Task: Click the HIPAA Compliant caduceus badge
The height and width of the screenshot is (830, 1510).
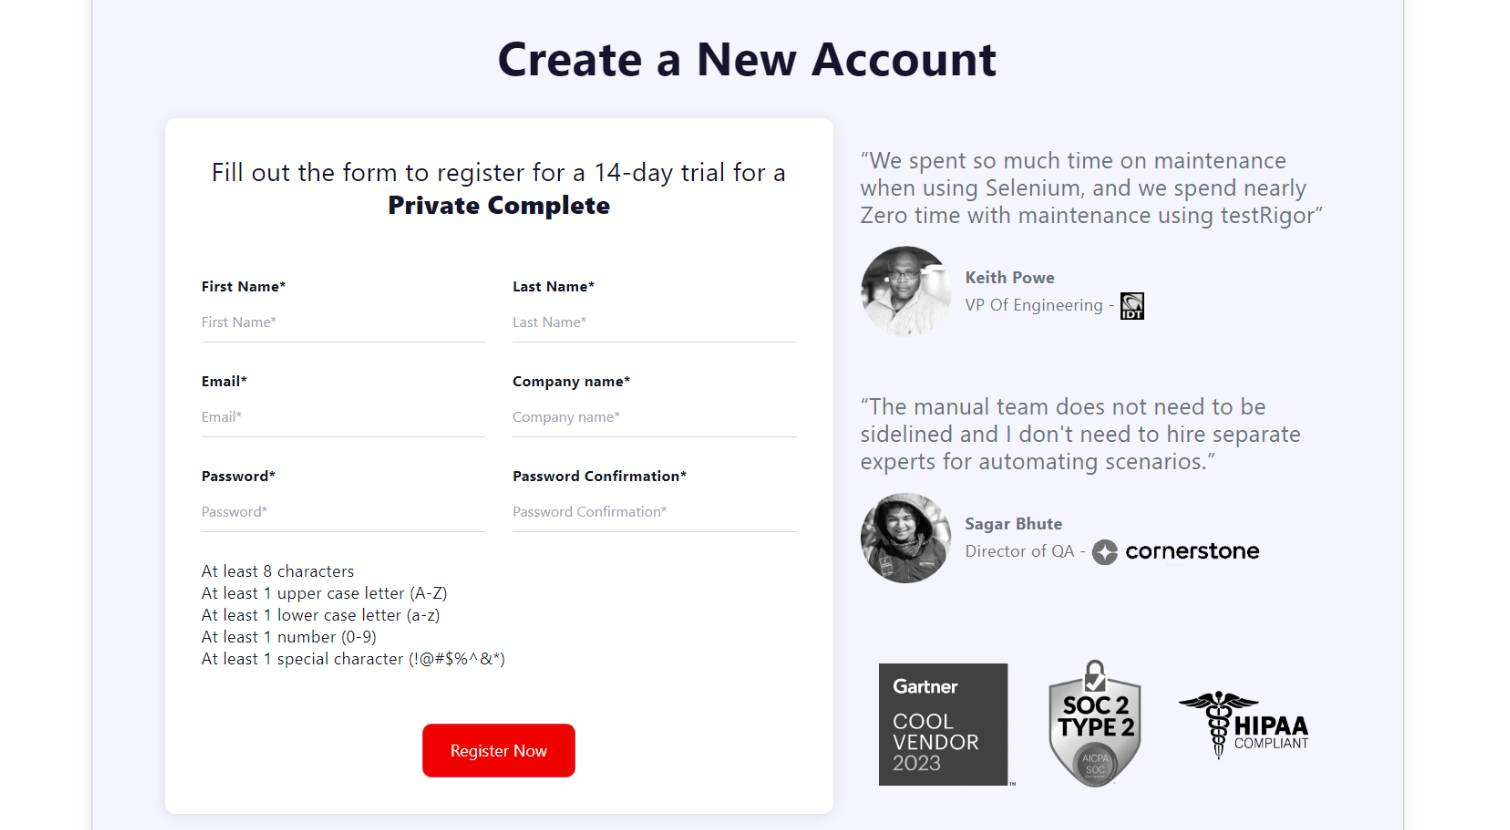Action: [x=1244, y=725]
